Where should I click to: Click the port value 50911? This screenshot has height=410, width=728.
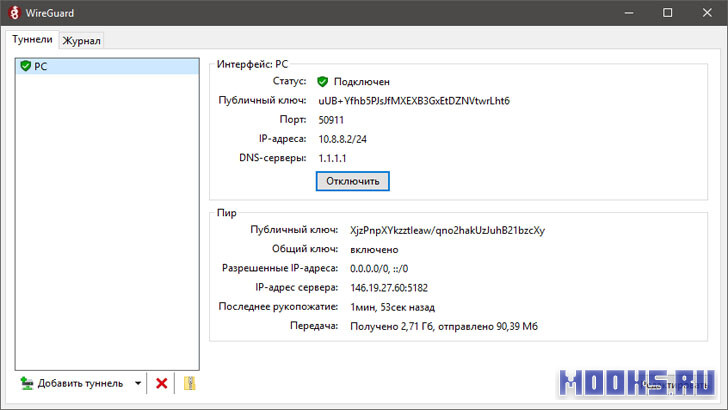coord(331,120)
